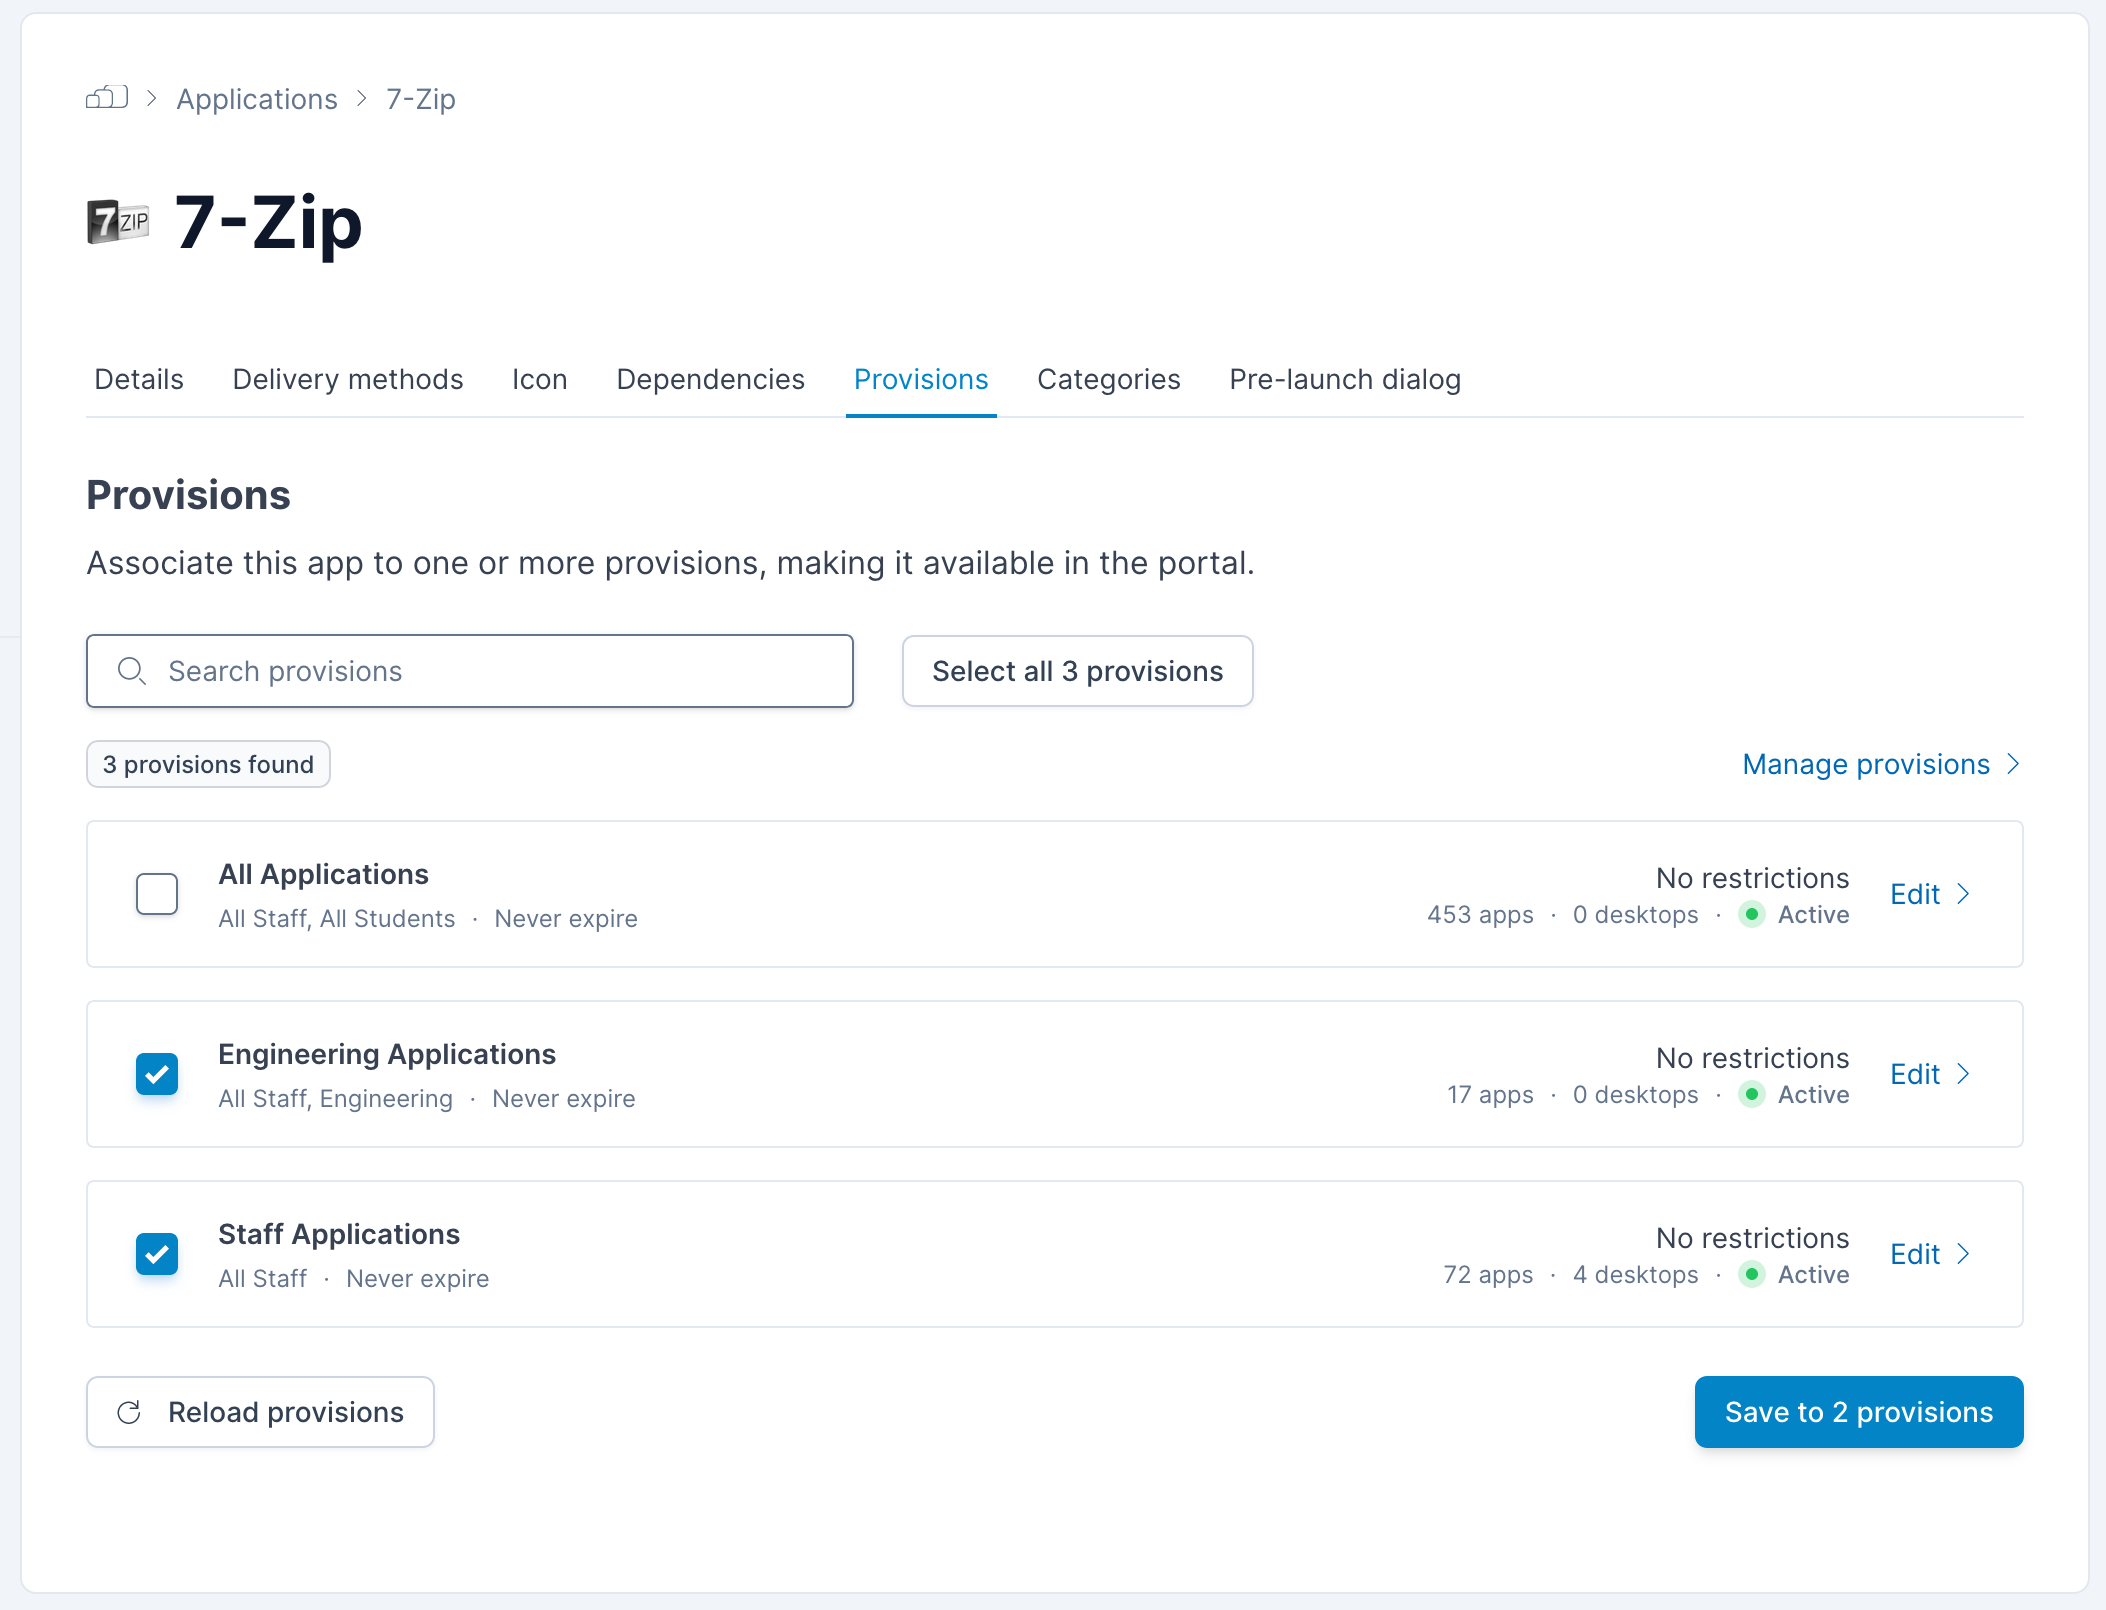Uncheck the Engineering Applications checkbox
Image resolution: width=2106 pixels, height=1610 pixels.
click(157, 1074)
